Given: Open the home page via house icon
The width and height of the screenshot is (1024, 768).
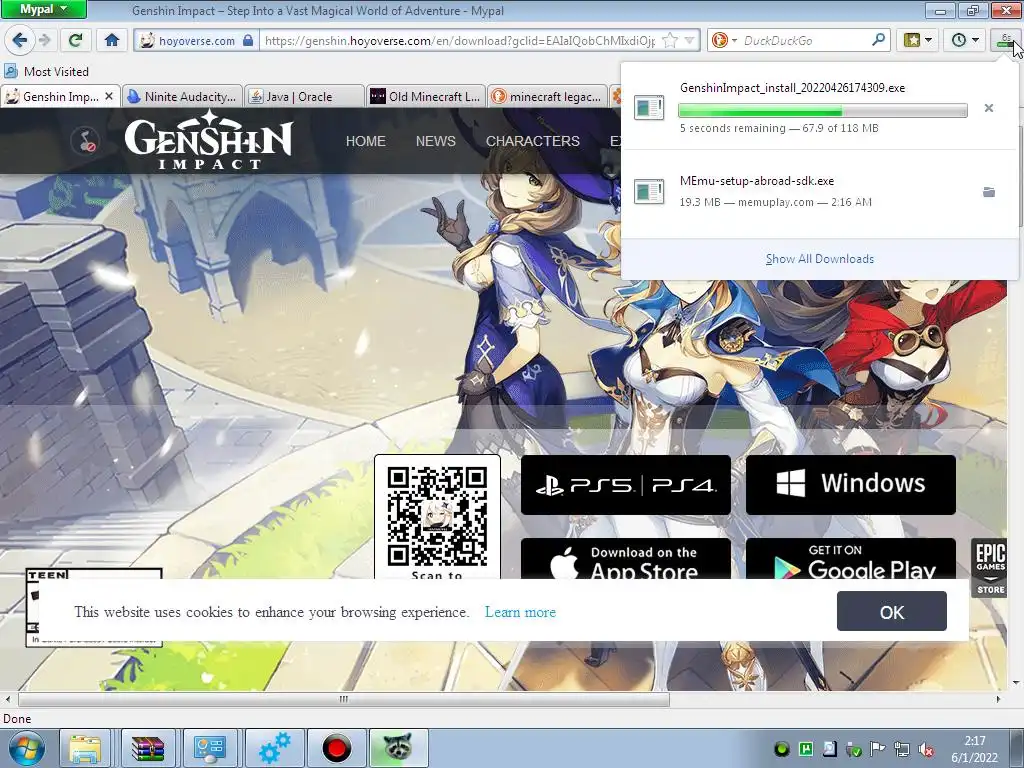Looking at the screenshot, I should tap(112, 40).
